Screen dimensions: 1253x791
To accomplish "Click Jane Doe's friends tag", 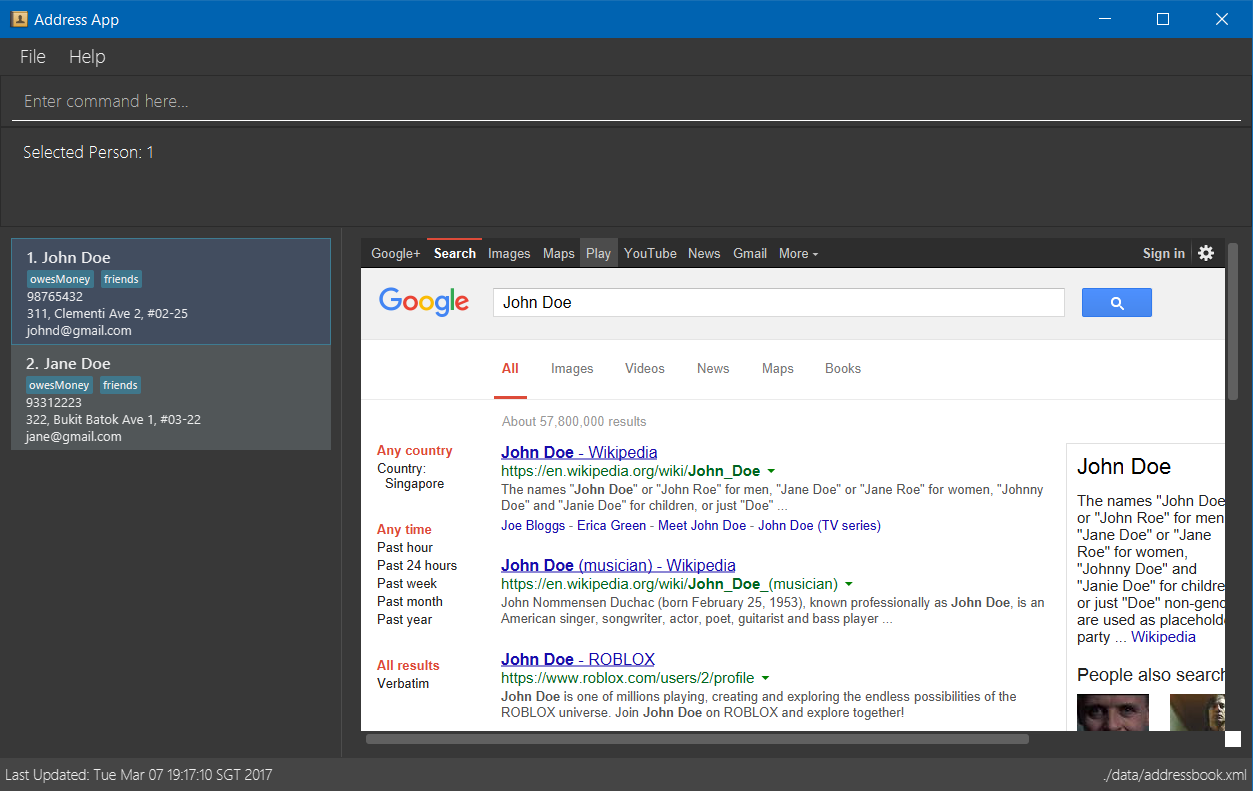I will 121,385.
